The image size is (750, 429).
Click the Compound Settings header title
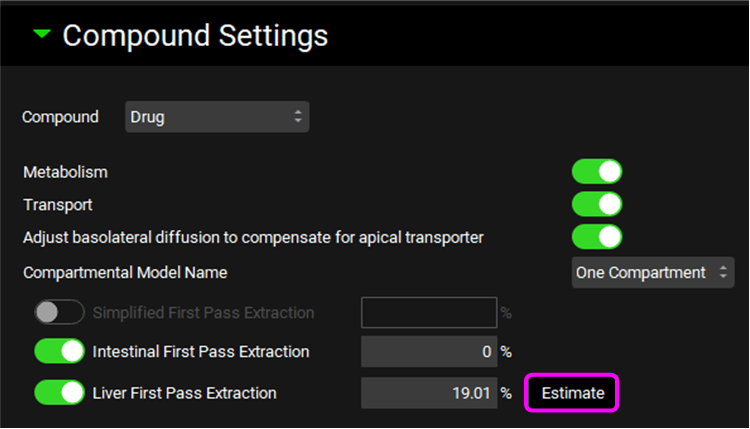195,36
